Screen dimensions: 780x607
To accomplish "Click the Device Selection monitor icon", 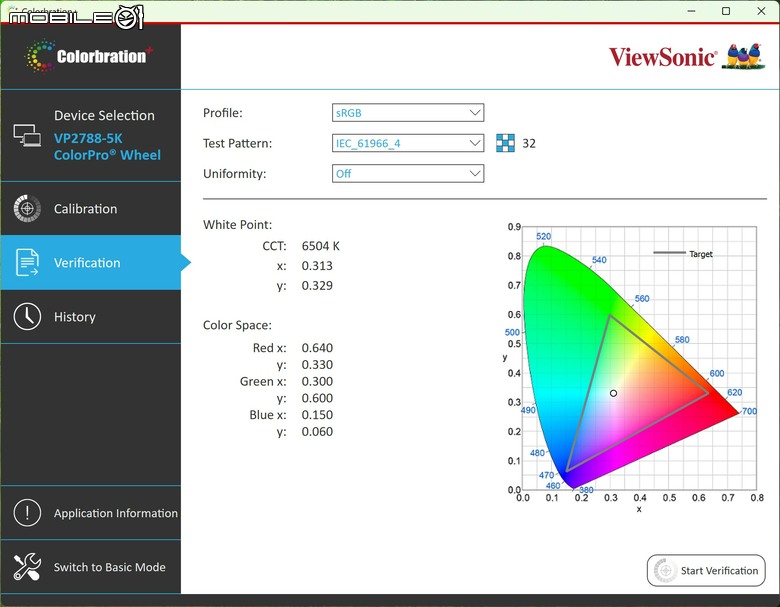I will tap(27, 135).
